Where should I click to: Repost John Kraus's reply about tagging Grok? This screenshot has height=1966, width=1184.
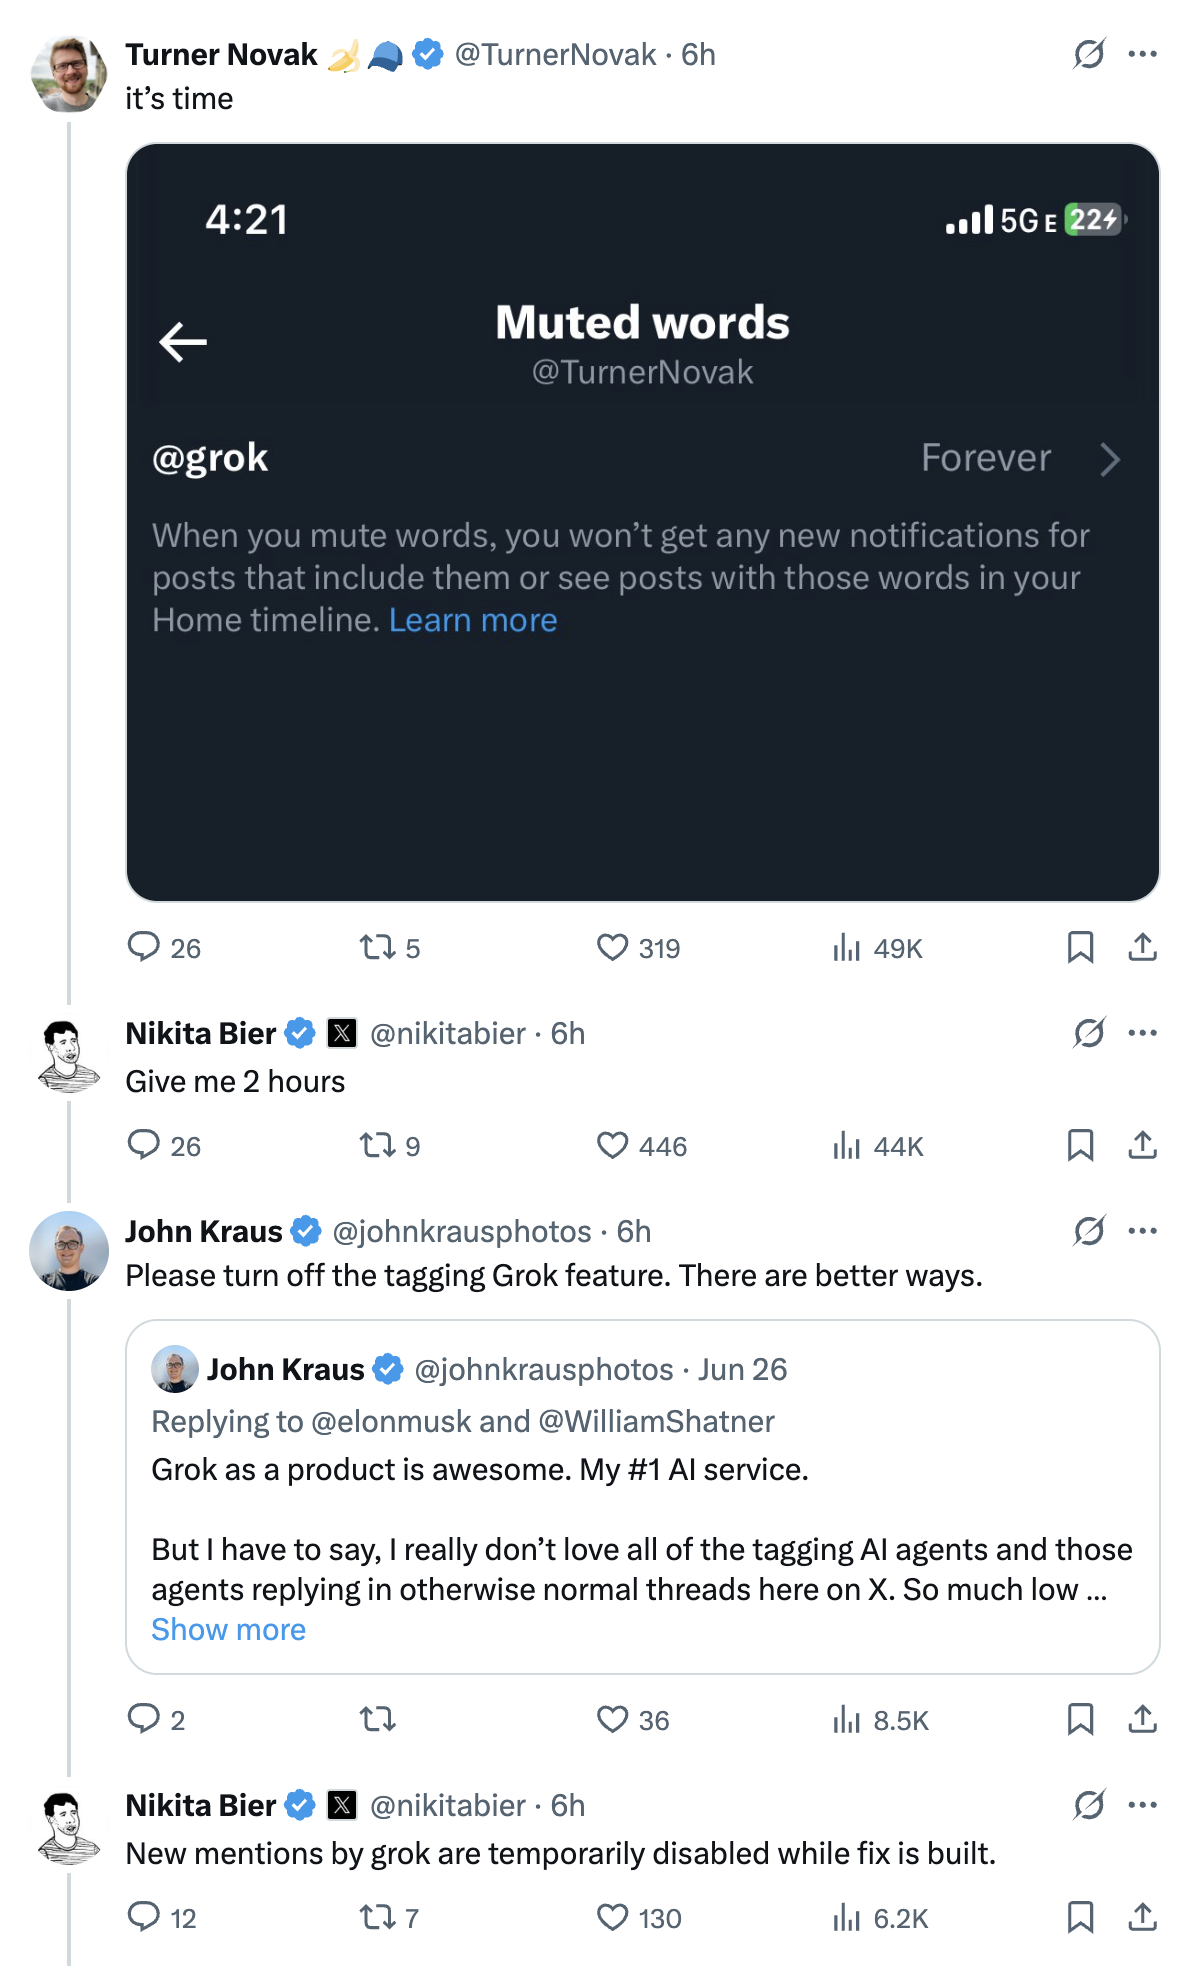[x=378, y=1719]
